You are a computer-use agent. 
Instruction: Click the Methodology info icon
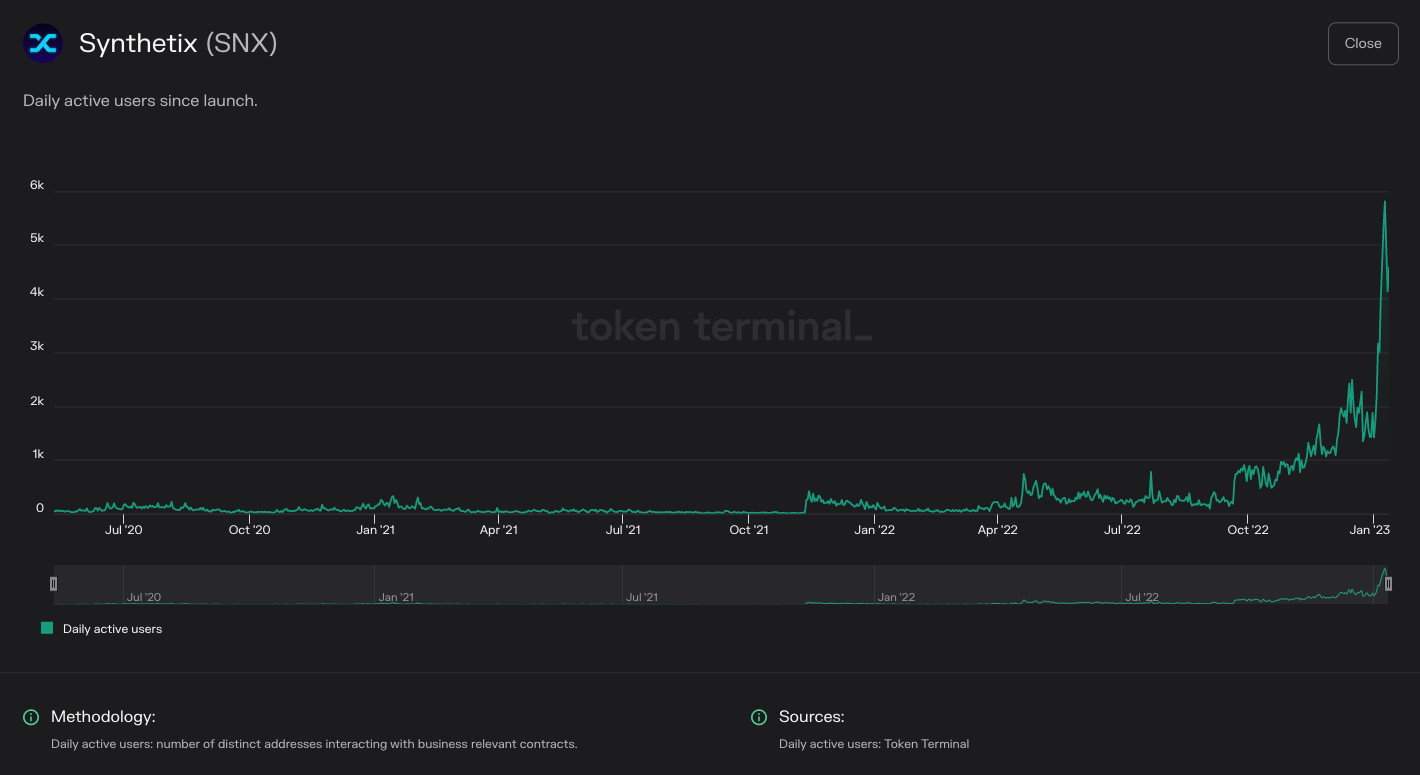(x=30, y=717)
